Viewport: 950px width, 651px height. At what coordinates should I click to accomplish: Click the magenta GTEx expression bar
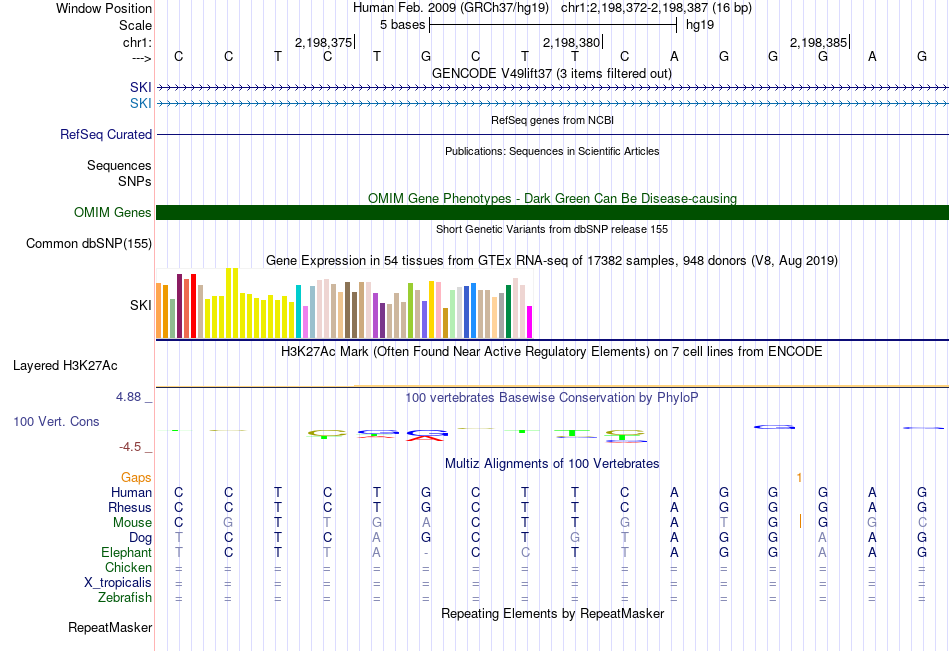point(529,322)
